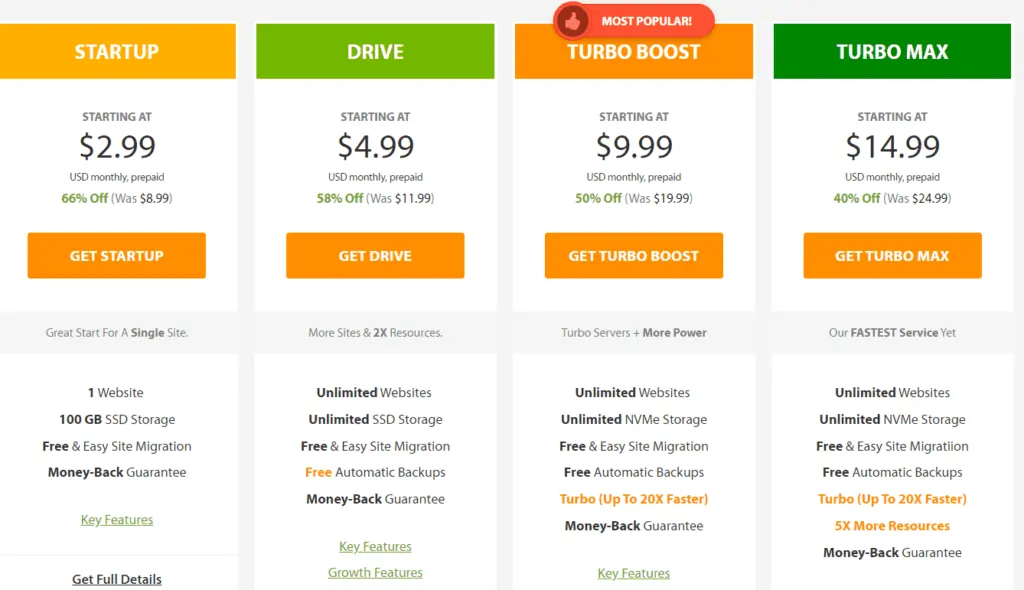Click the MOST POPULAR! badge label
This screenshot has height=590, width=1024.
(x=647, y=21)
